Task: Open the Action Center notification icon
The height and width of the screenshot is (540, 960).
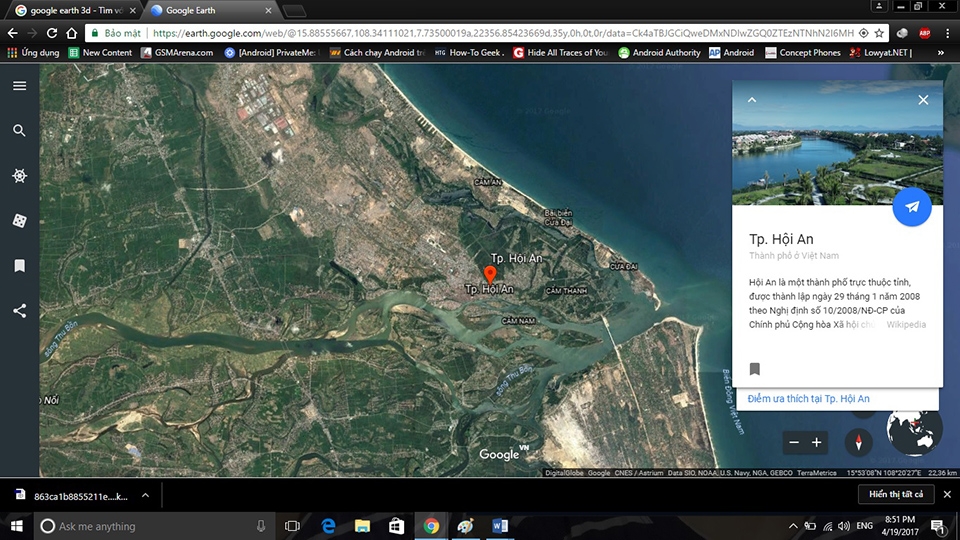Action: [937, 526]
